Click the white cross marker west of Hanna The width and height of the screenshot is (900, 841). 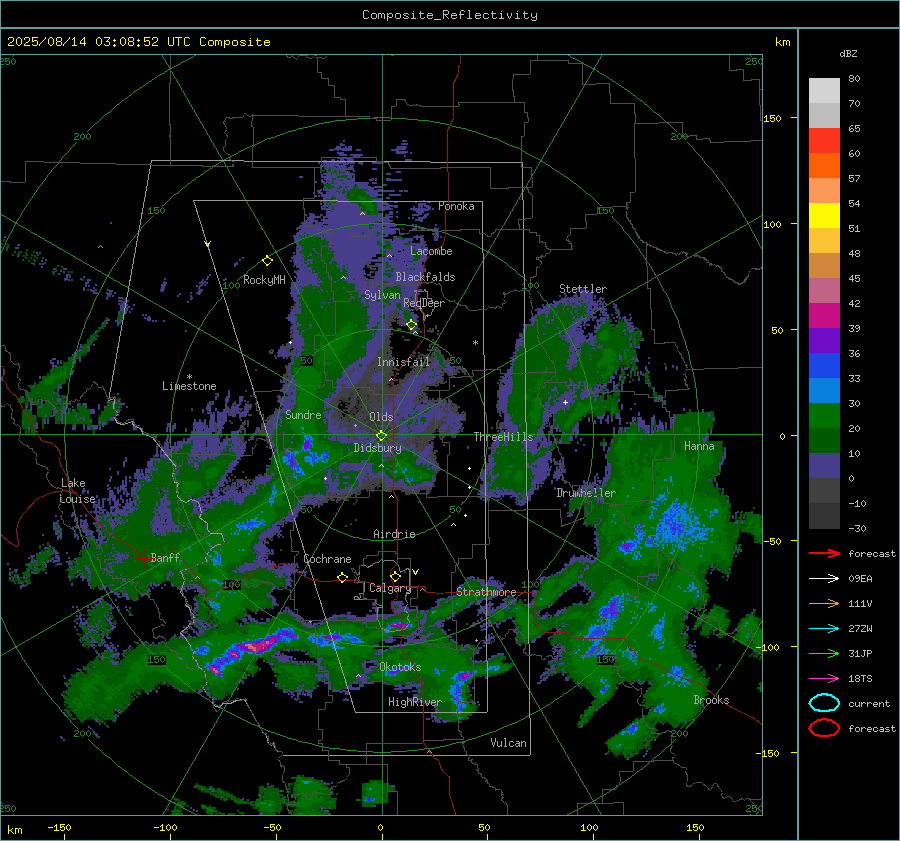pyautogui.click(x=565, y=402)
